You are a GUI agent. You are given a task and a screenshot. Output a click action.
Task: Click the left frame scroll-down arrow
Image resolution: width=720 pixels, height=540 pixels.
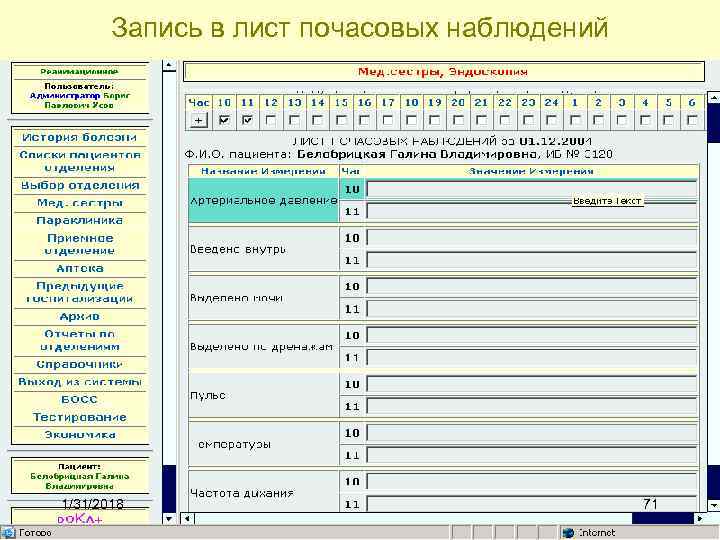pyautogui.click(x=169, y=519)
